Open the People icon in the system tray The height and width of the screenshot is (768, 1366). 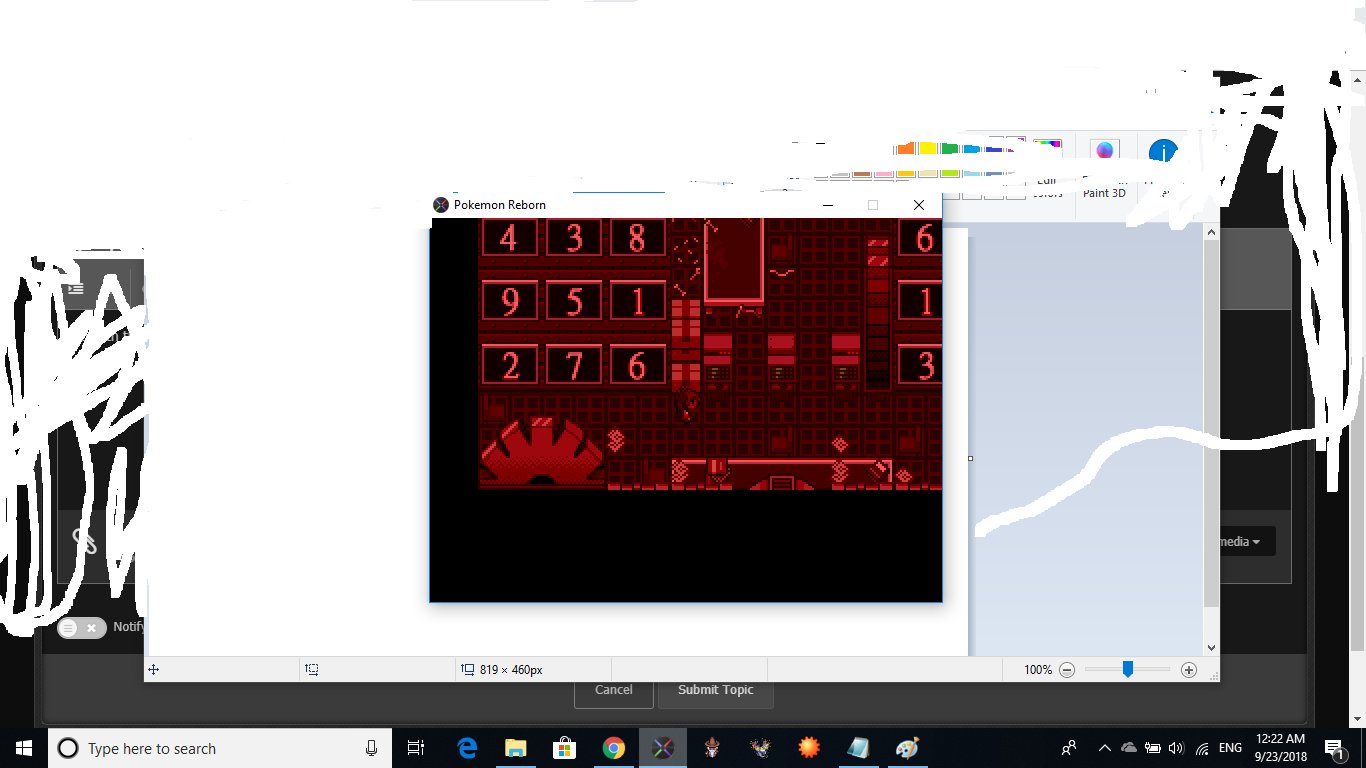click(1069, 748)
